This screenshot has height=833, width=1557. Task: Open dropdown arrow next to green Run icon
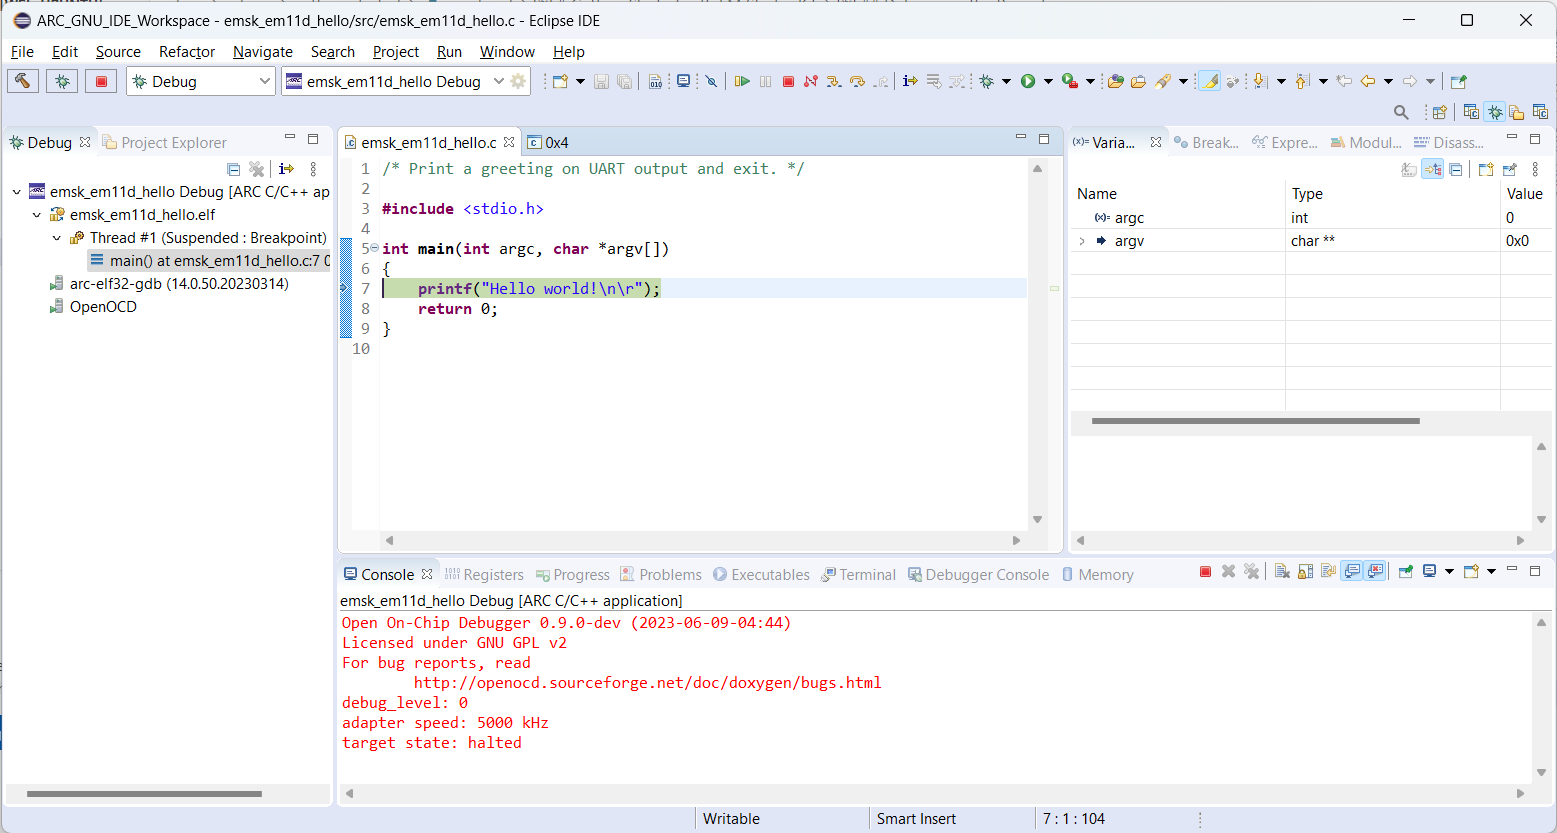point(1048,81)
